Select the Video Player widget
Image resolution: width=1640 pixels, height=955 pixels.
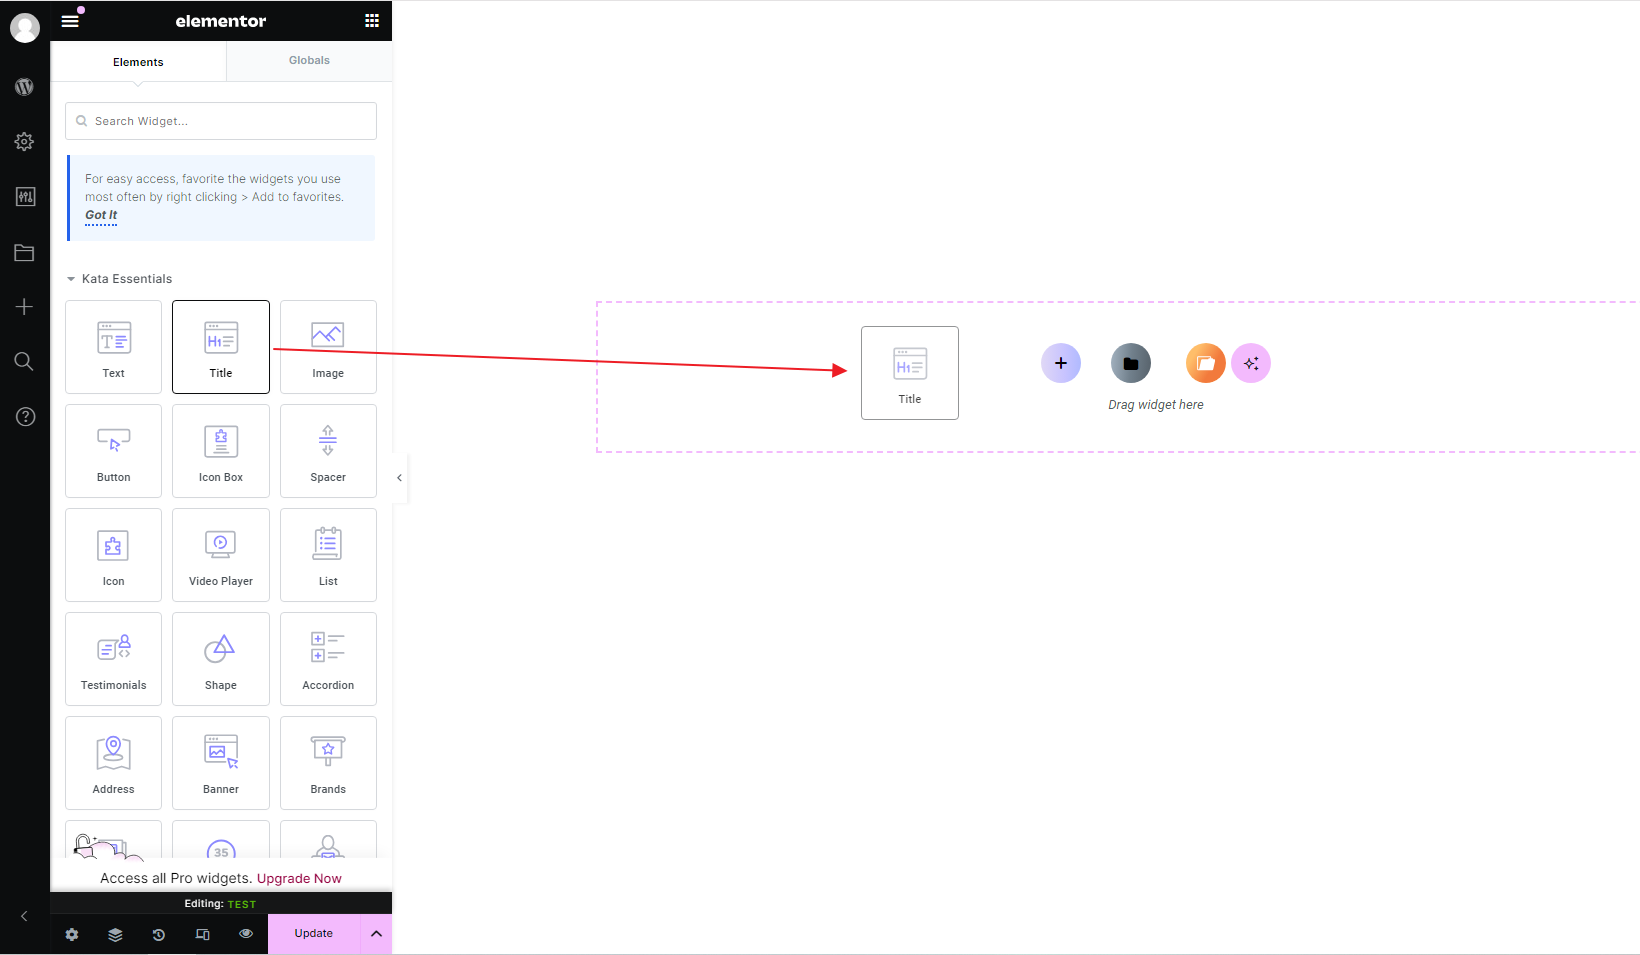(x=221, y=555)
